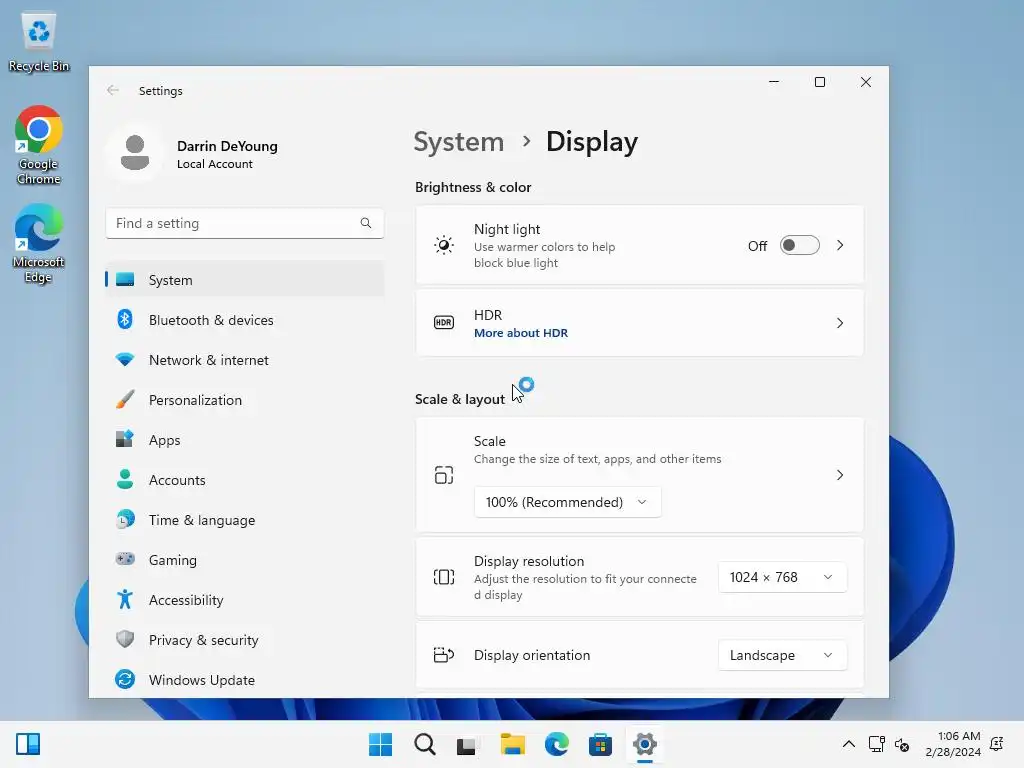Open Apps settings
1024x768 pixels.
(245, 440)
